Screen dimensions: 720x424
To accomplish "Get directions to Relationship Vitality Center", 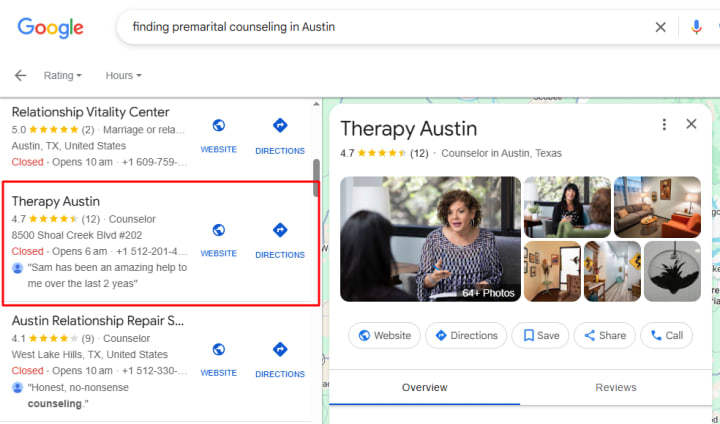I will [x=280, y=125].
